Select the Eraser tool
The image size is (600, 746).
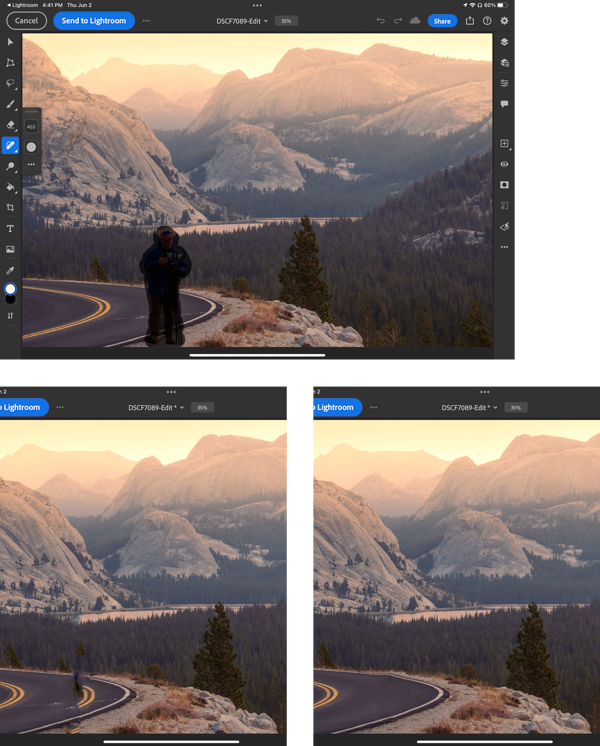pos(10,125)
